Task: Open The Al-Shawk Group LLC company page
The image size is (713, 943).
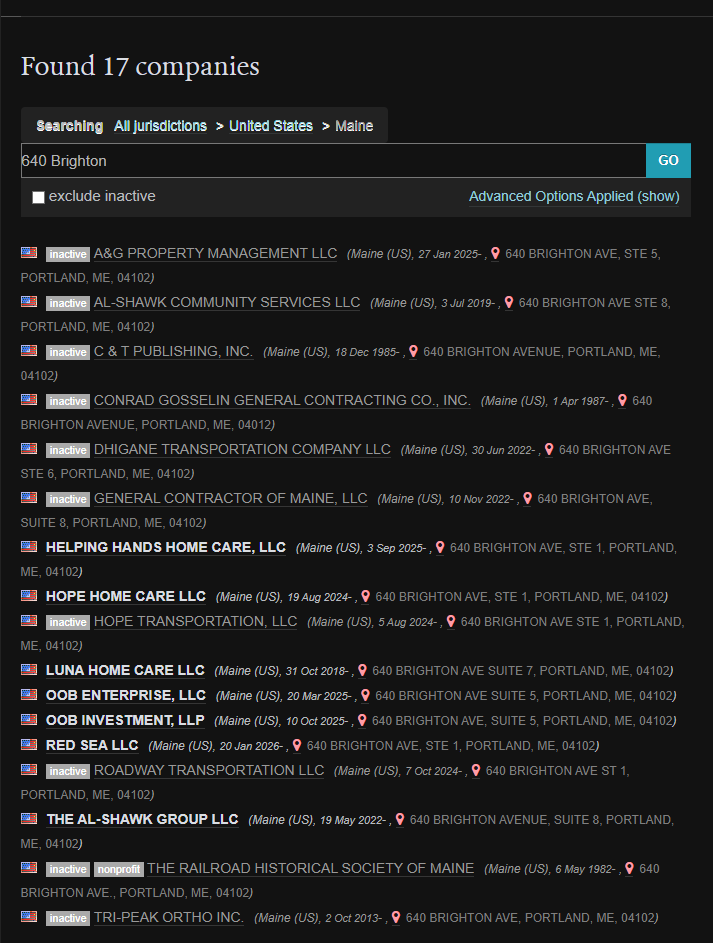Action: (x=142, y=820)
